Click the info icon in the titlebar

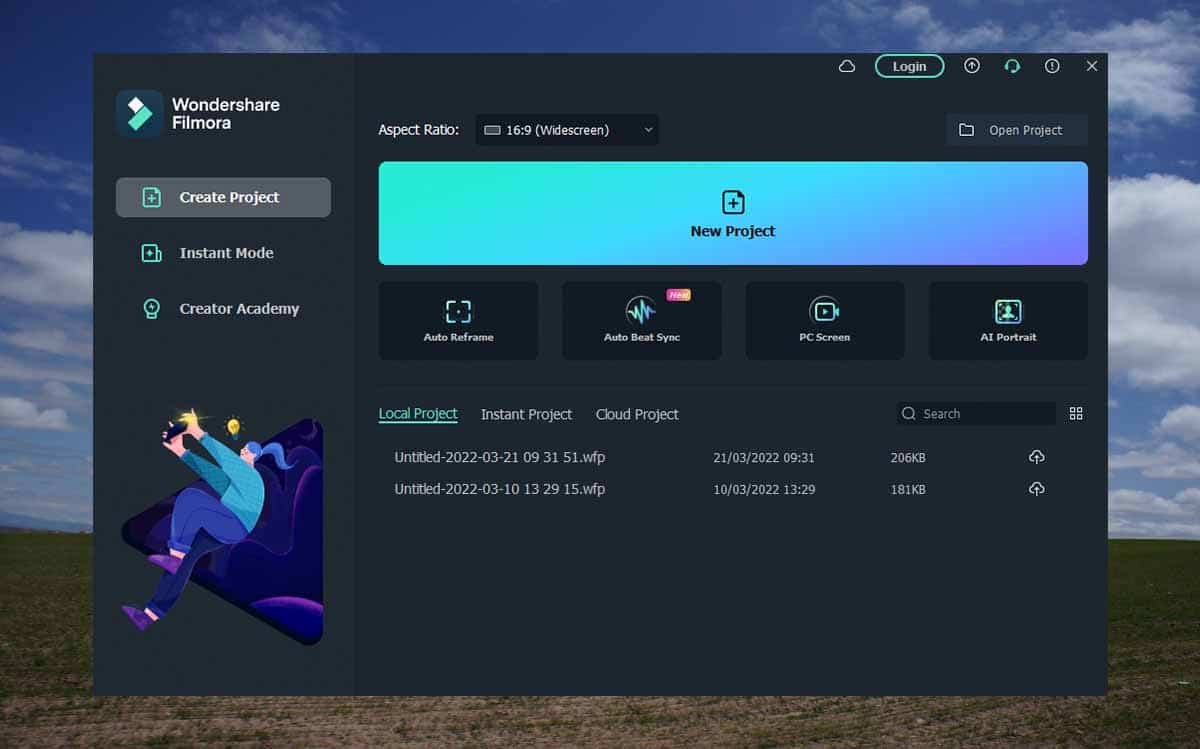pos(1052,65)
